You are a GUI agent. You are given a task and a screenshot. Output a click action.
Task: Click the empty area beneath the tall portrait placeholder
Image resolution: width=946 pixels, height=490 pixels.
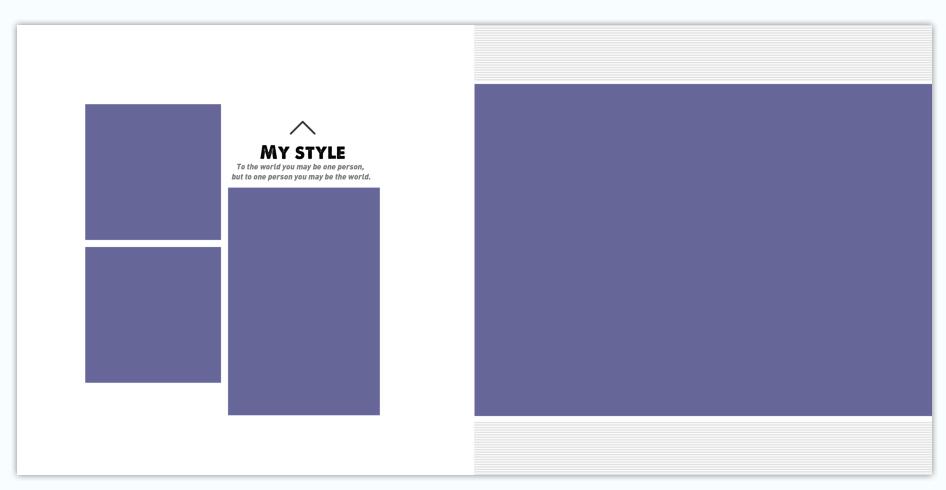tap(304, 443)
